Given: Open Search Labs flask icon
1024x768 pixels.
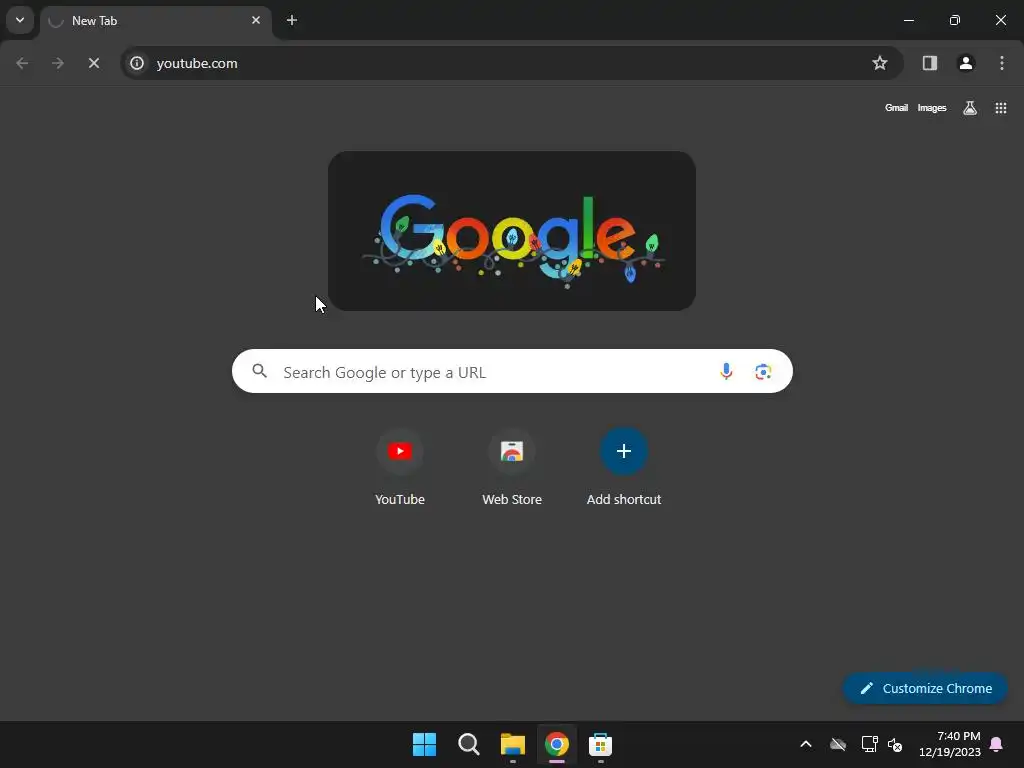Looking at the screenshot, I should 970,108.
